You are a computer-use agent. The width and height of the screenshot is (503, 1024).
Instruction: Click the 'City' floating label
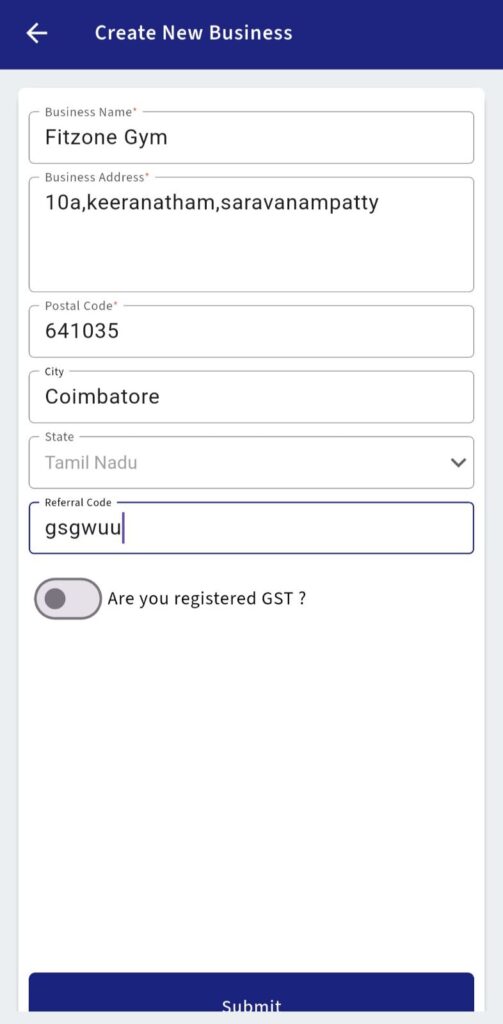[54, 372]
